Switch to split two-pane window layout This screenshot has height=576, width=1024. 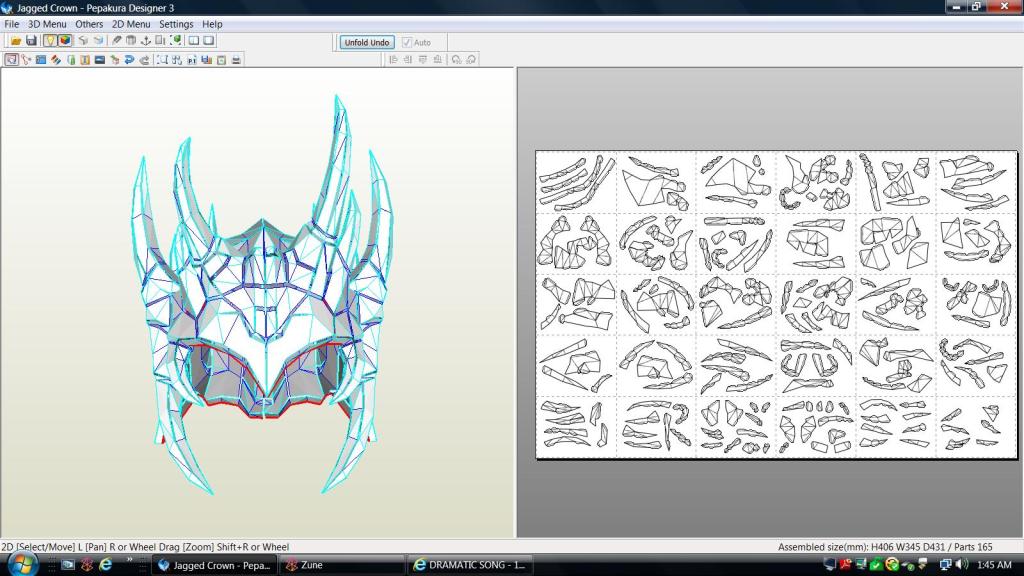pos(194,41)
